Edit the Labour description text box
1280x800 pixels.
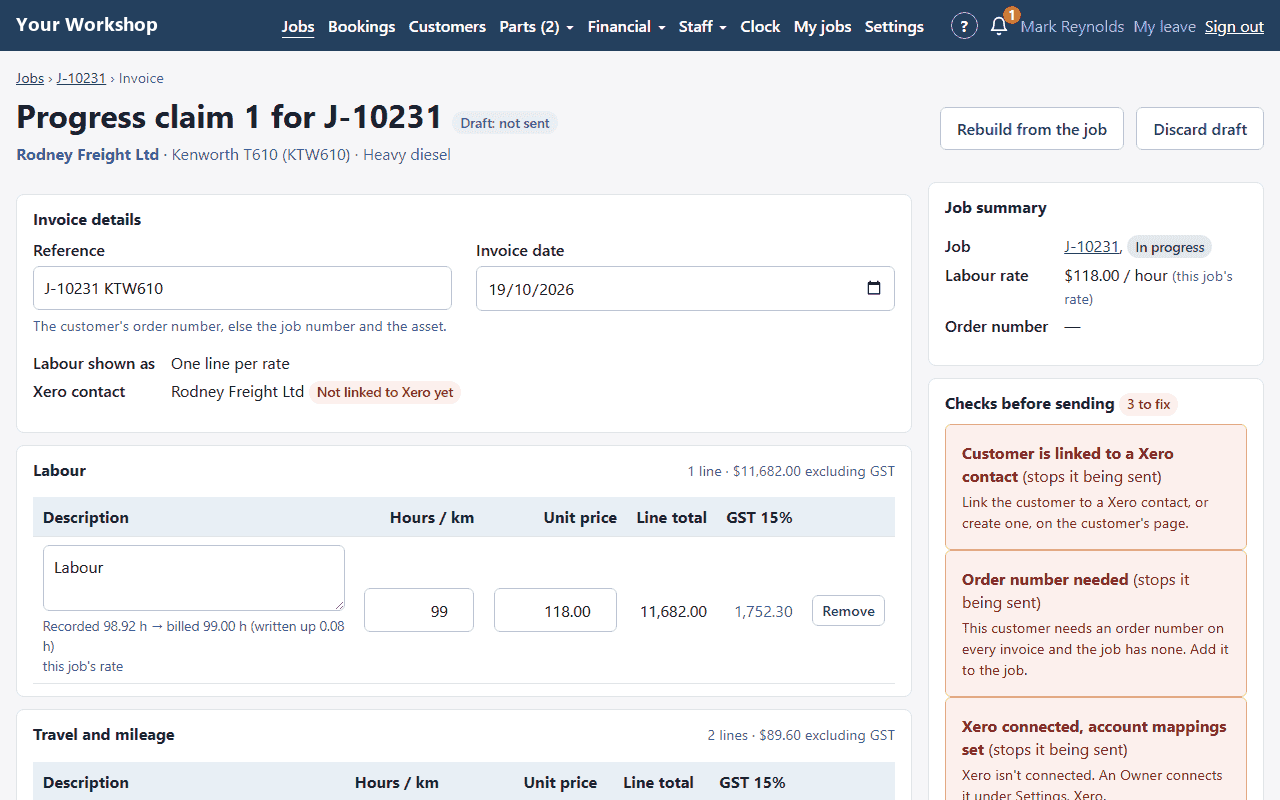pyautogui.click(x=194, y=578)
